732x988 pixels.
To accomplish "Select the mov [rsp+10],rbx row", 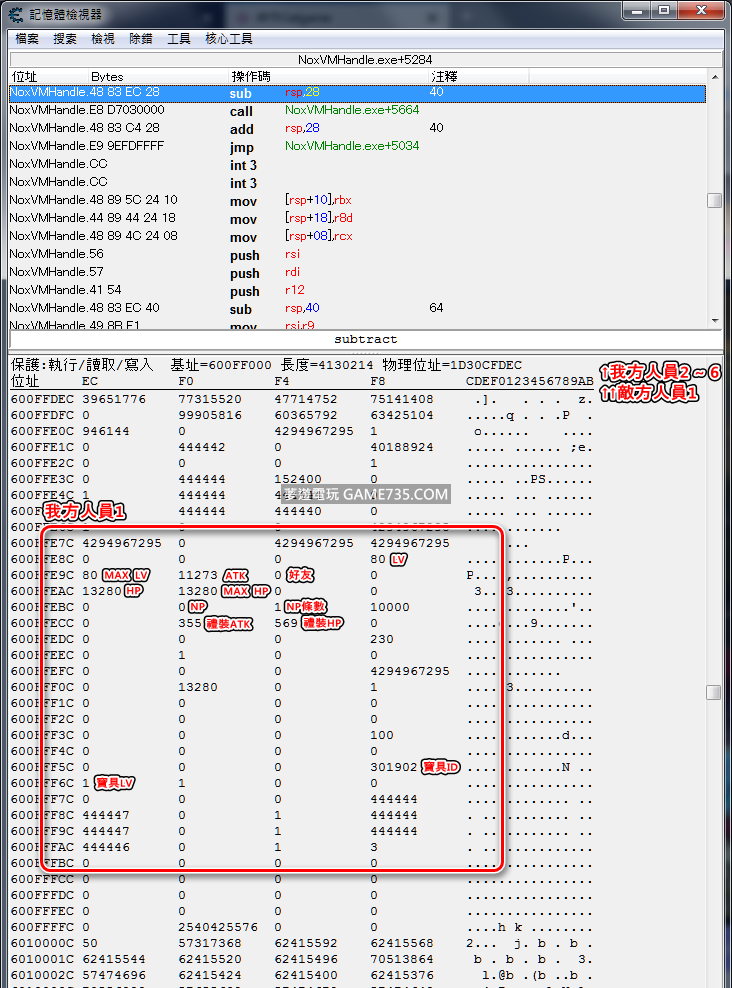I will (x=357, y=200).
